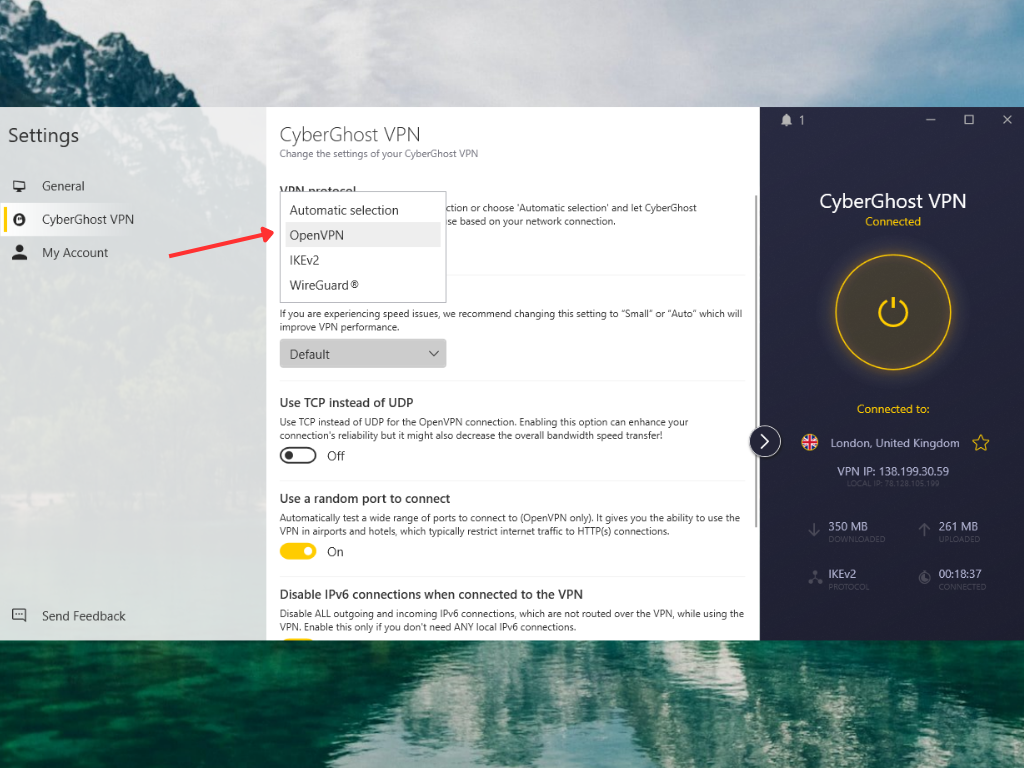1024x768 pixels.
Task: Click the power button to disconnect VPN
Action: [892, 311]
